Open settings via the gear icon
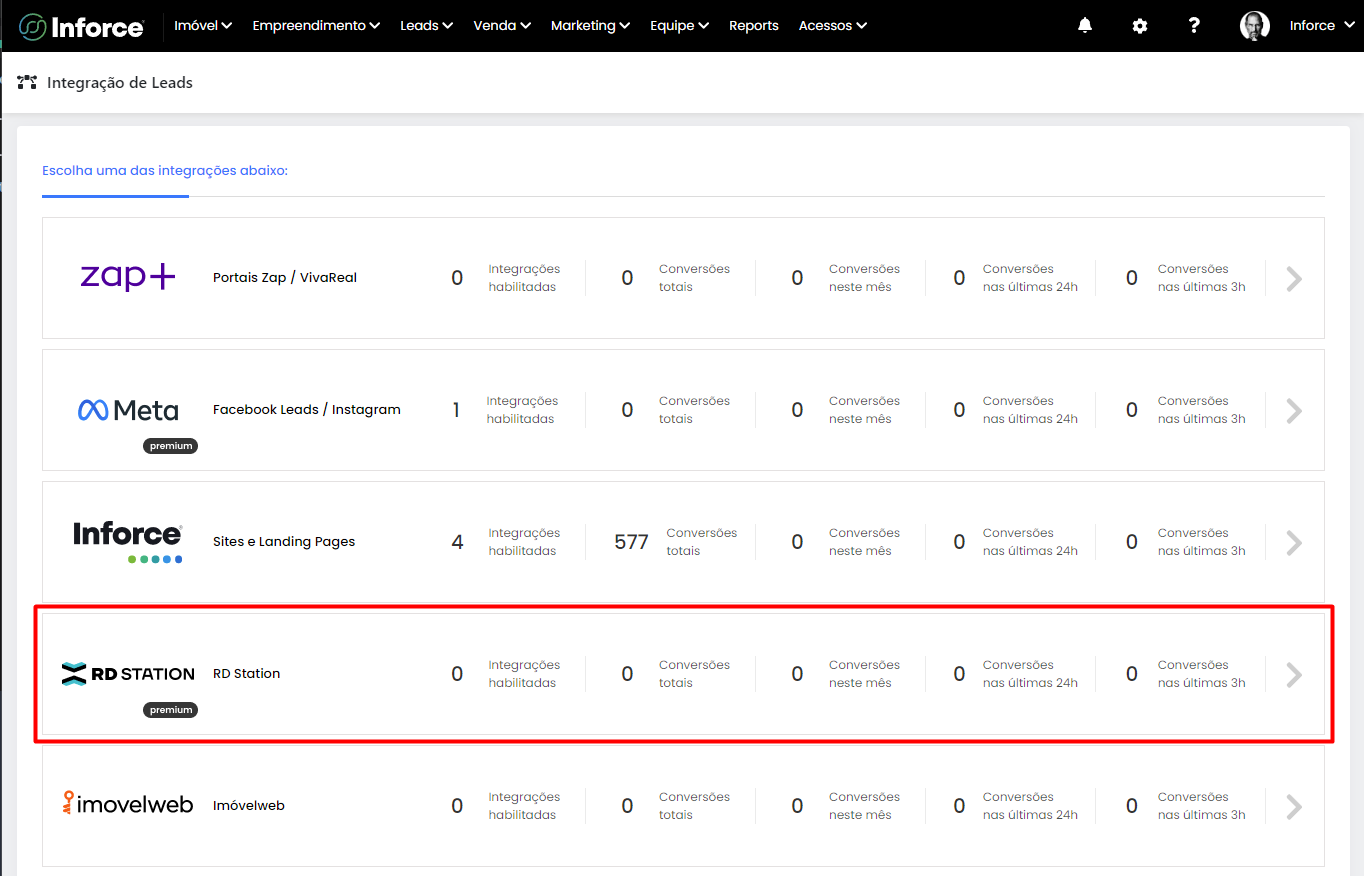The height and width of the screenshot is (876, 1364). point(1140,26)
